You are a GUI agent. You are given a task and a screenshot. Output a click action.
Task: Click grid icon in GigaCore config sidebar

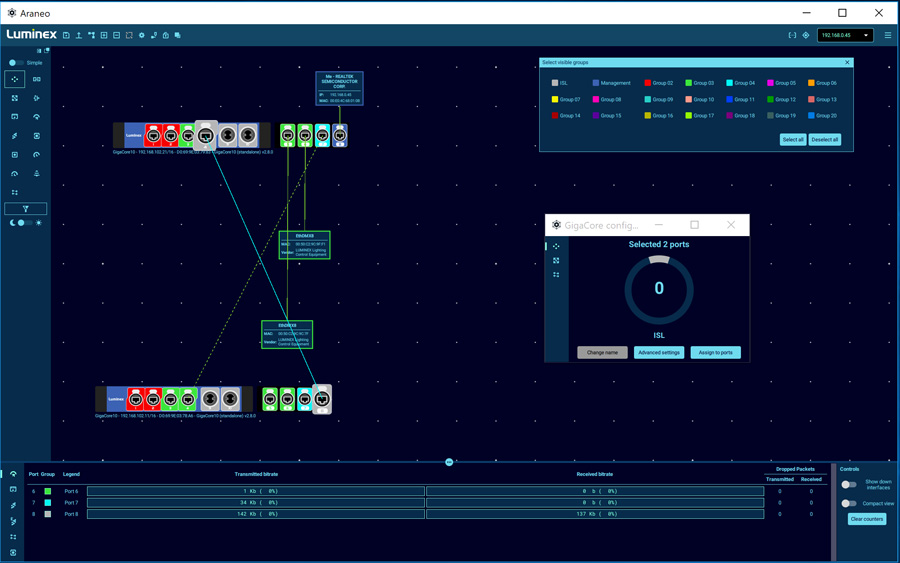tap(556, 275)
